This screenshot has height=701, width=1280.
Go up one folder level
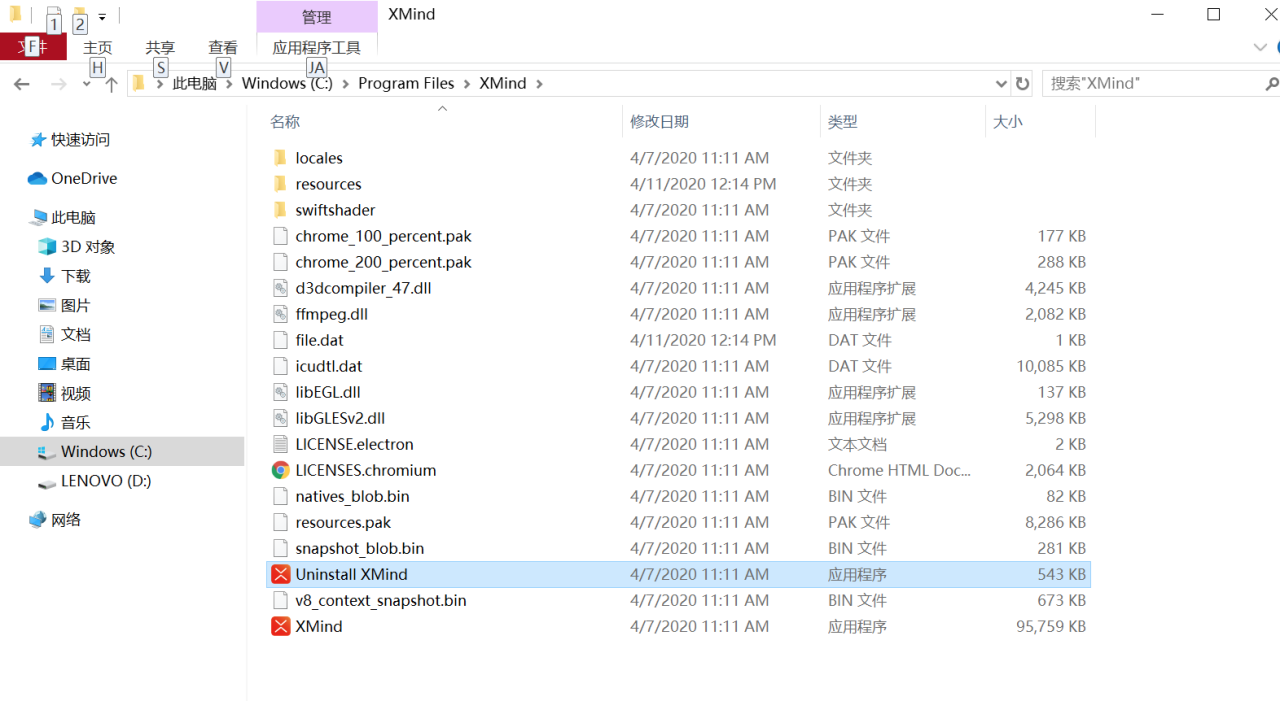coord(111,84)
